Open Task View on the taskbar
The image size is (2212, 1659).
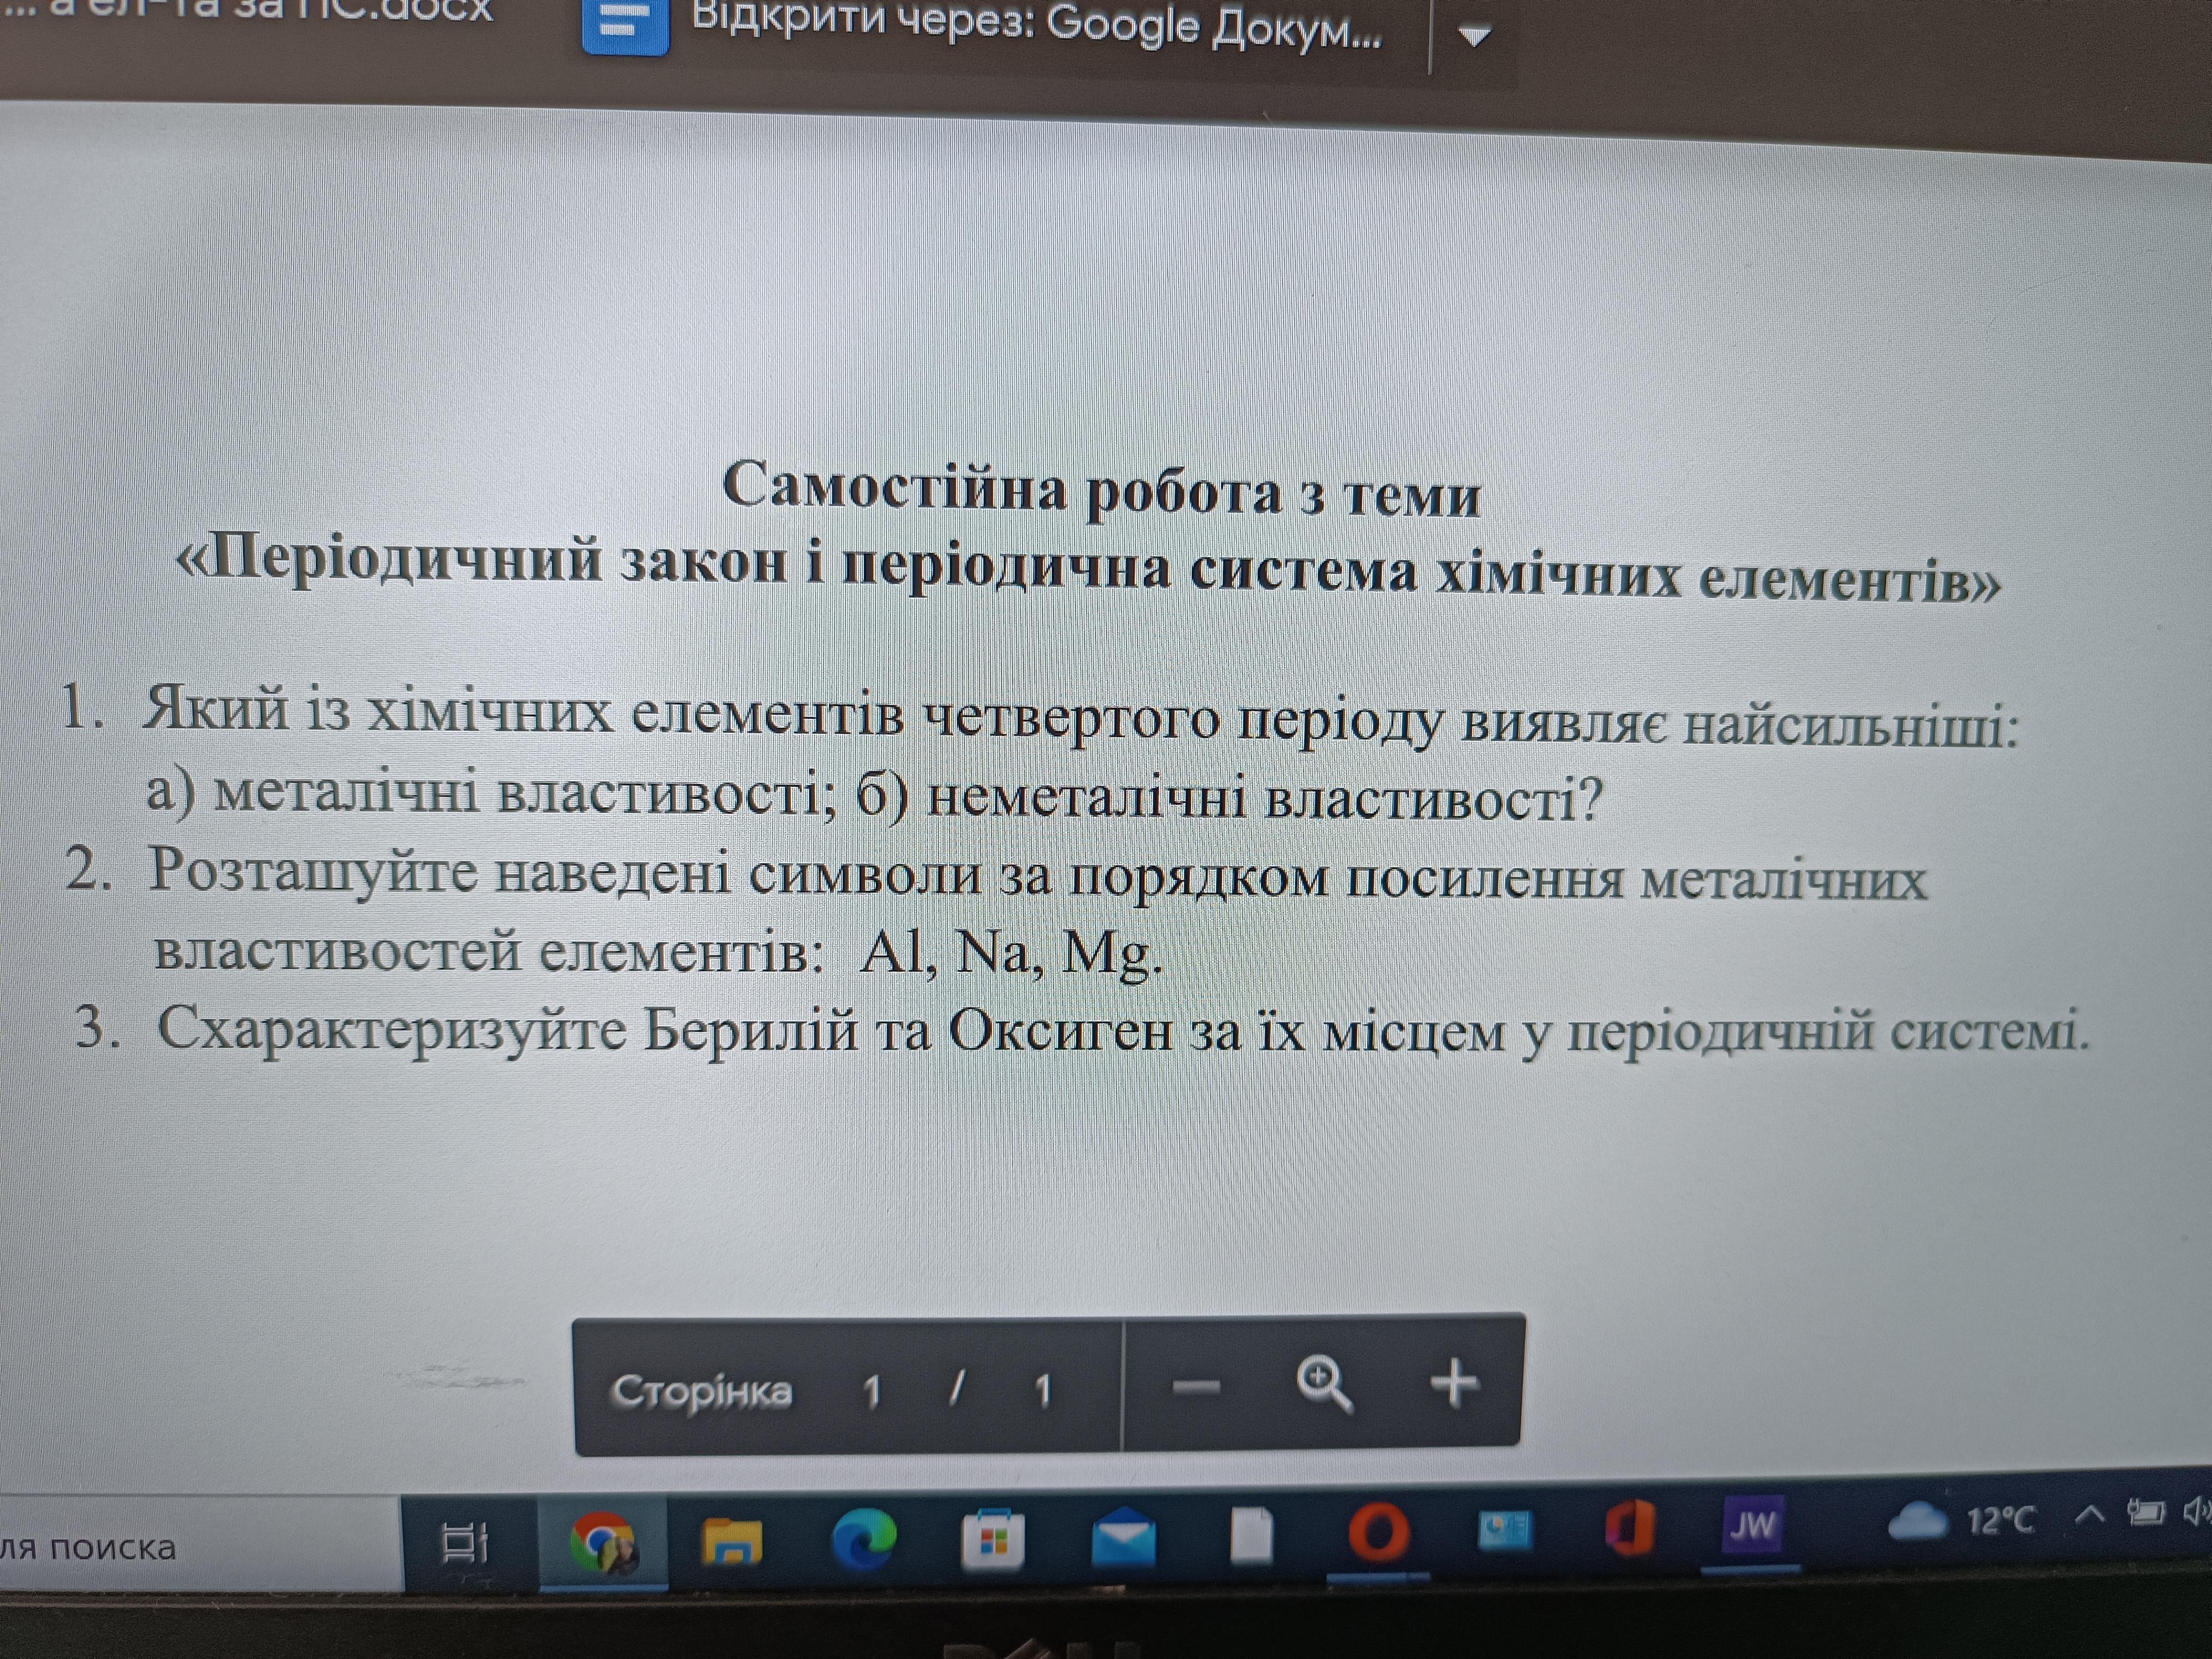[465, 1541]
